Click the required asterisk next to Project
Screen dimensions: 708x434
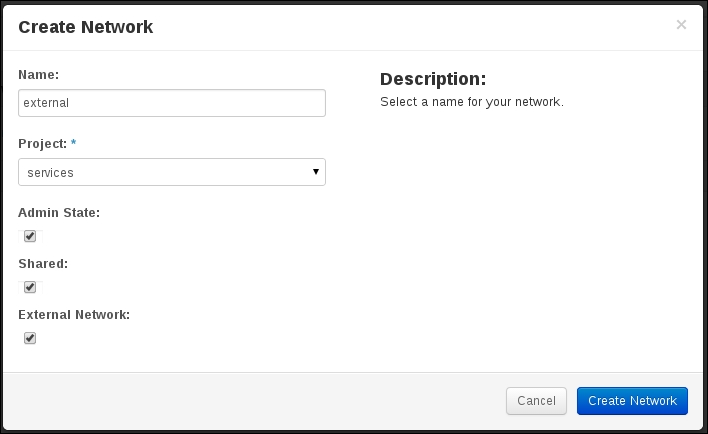pyautogui.click(x=74, y=143)
